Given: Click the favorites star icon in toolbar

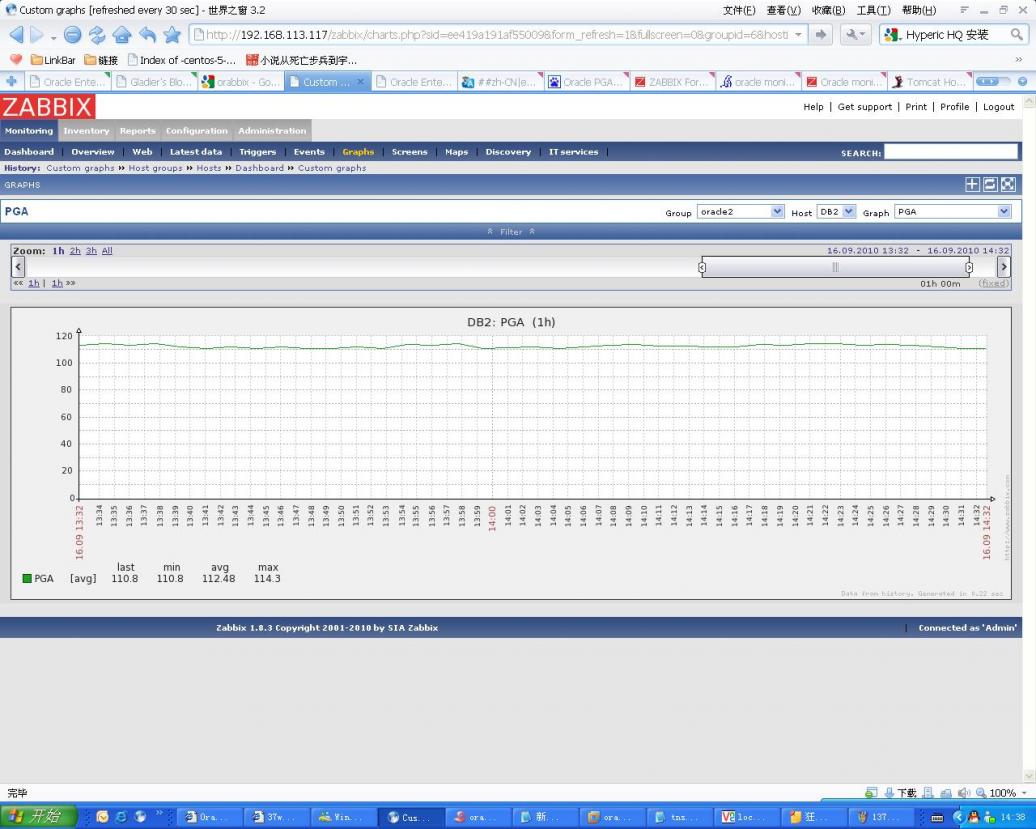Looking at the screenshot, I should point(172,35).
